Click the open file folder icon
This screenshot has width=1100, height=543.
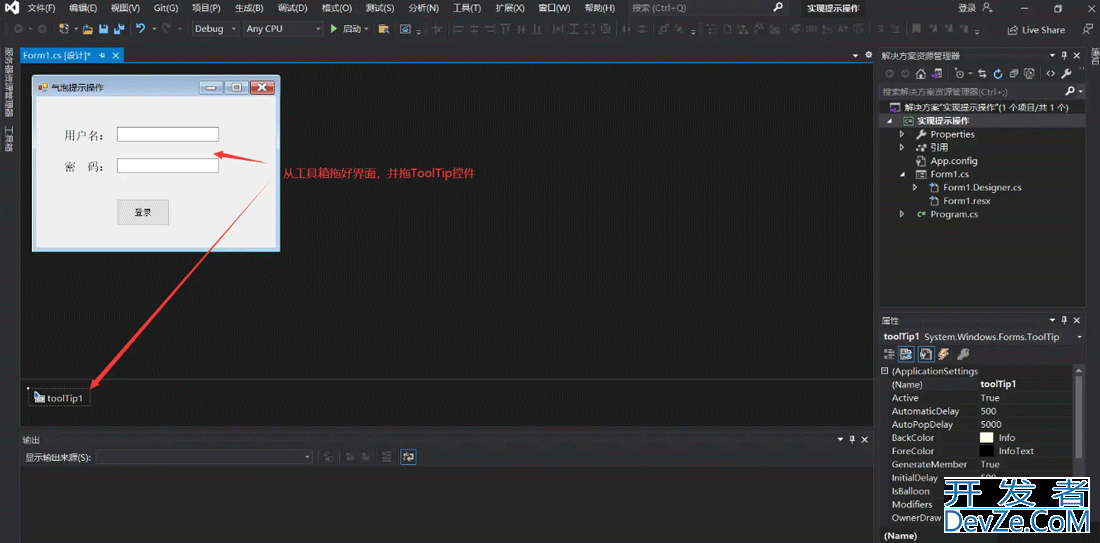pos(88,29)
